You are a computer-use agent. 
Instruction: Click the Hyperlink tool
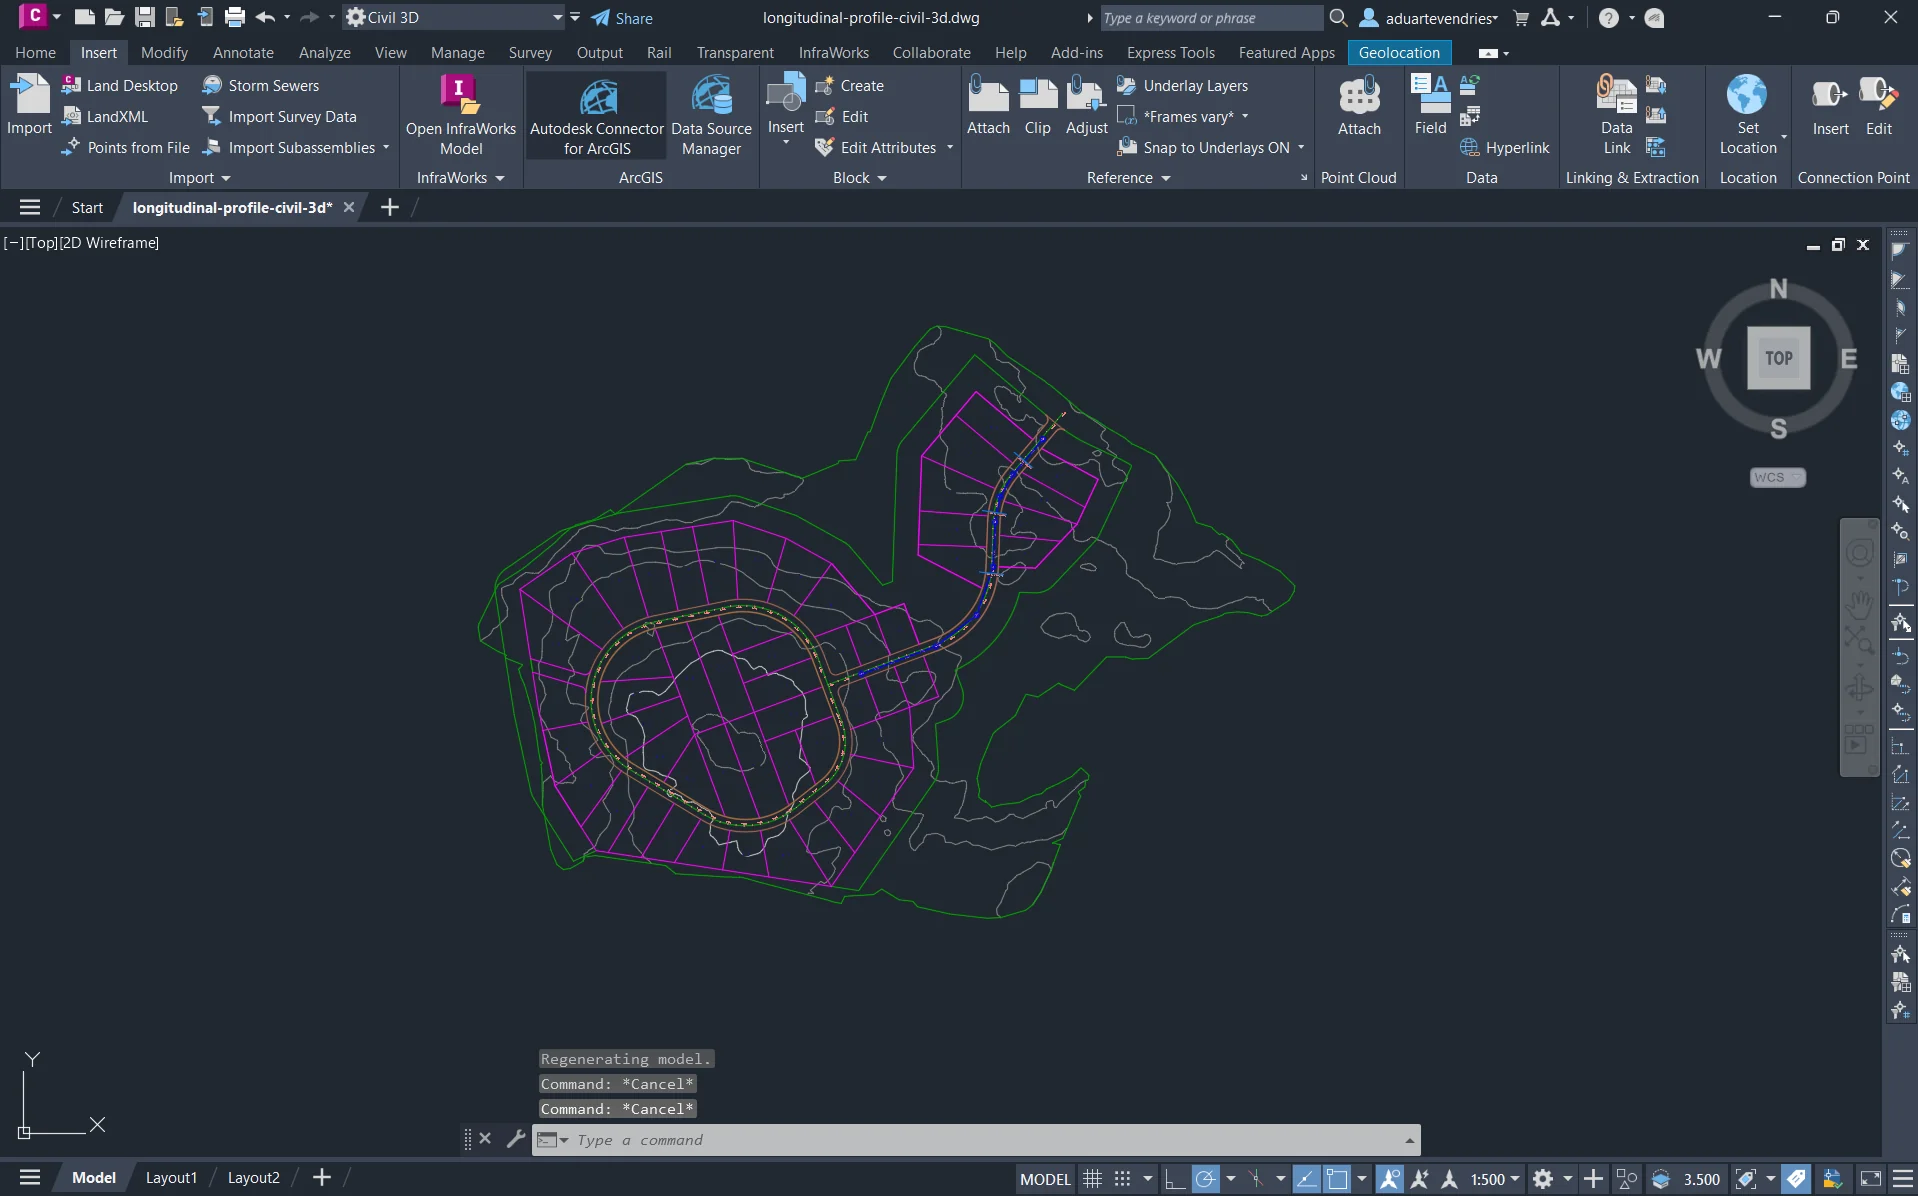pyautogui.click(x=1505, y=148)
